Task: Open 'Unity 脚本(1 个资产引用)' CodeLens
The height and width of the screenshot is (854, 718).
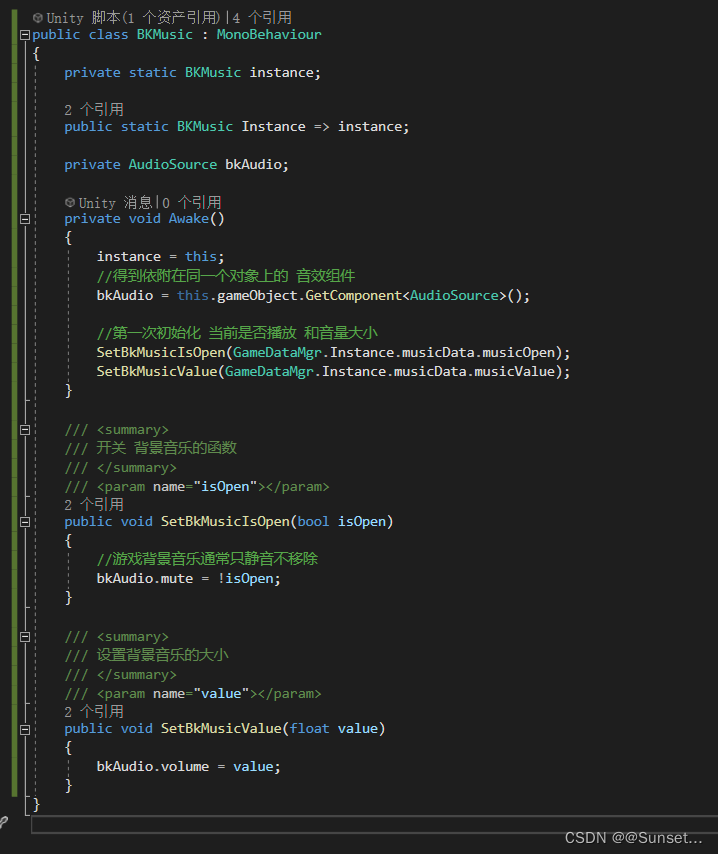Action: pos(134,18)
